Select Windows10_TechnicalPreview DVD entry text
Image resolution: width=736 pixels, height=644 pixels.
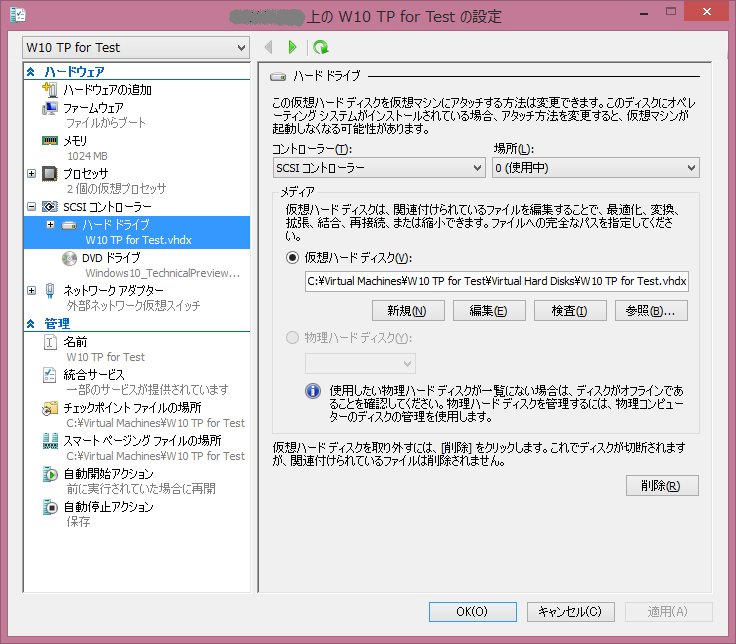(x=163, y=273)
